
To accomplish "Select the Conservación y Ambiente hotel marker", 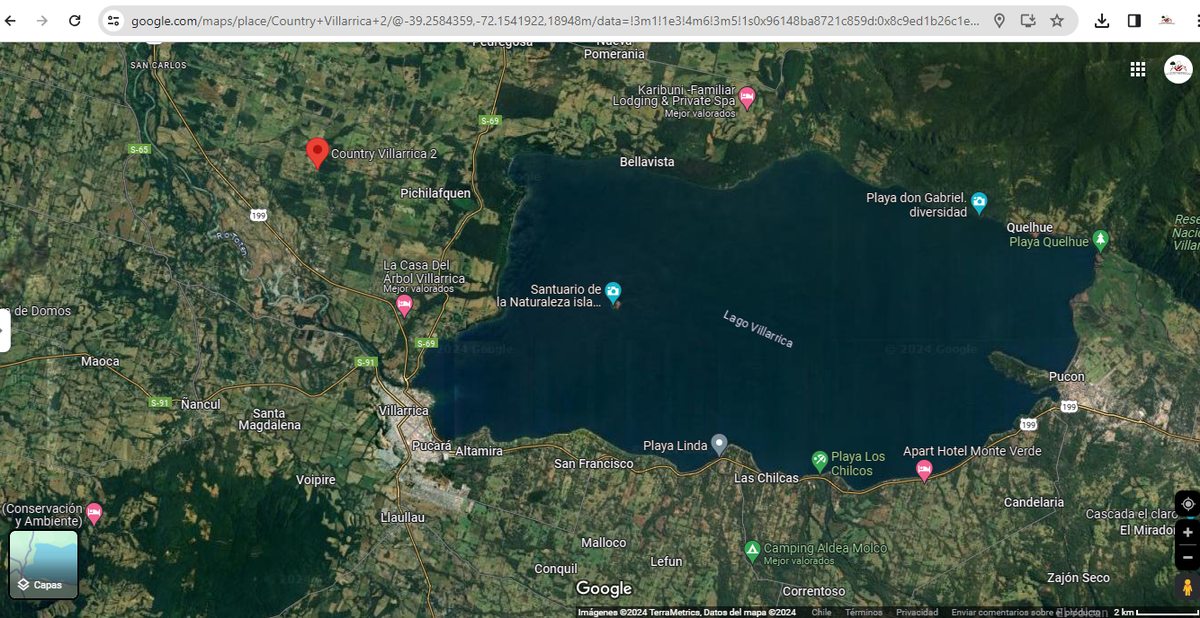I will click(94, 514).
